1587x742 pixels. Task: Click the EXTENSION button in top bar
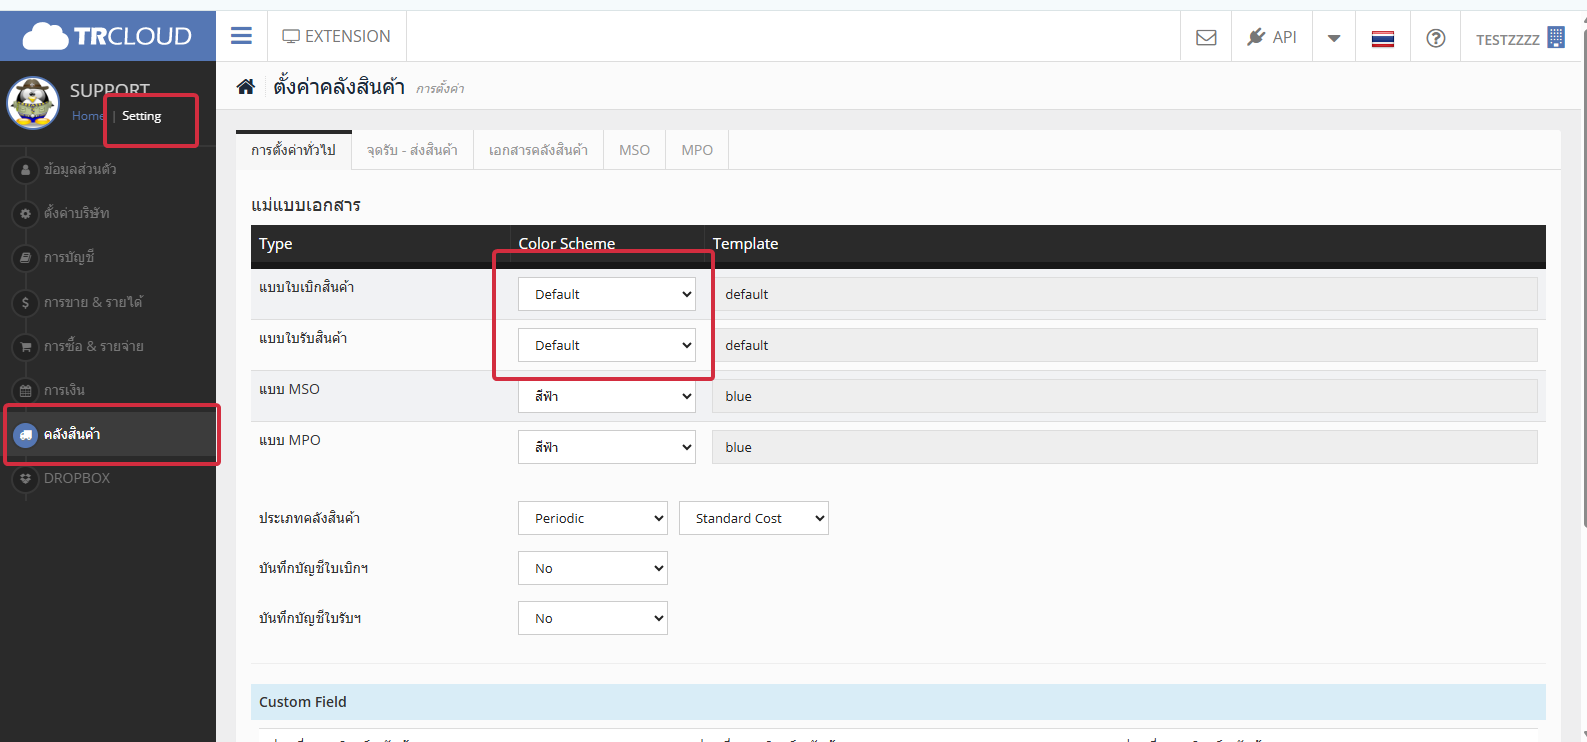tap(337, 36)
